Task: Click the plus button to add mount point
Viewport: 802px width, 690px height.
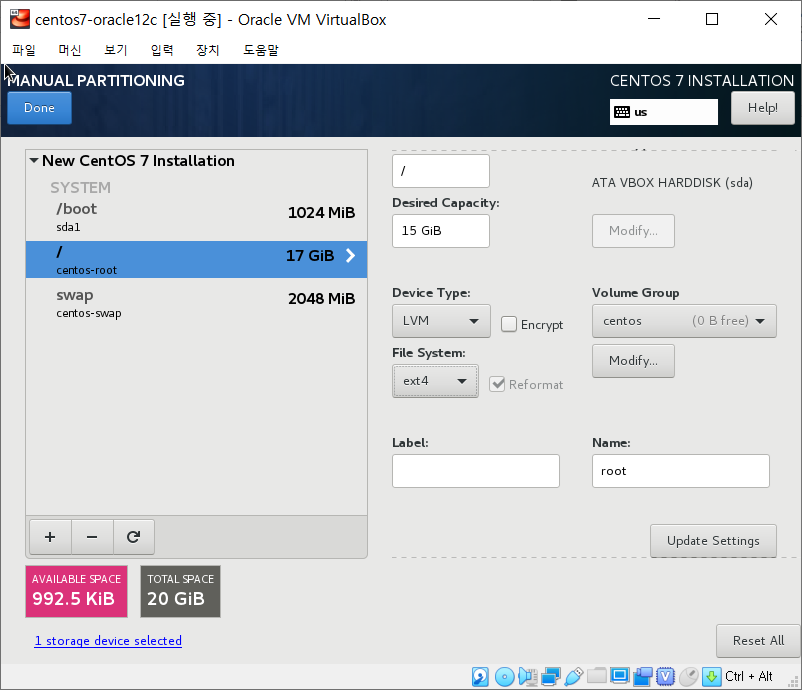Action: point(50,537)
